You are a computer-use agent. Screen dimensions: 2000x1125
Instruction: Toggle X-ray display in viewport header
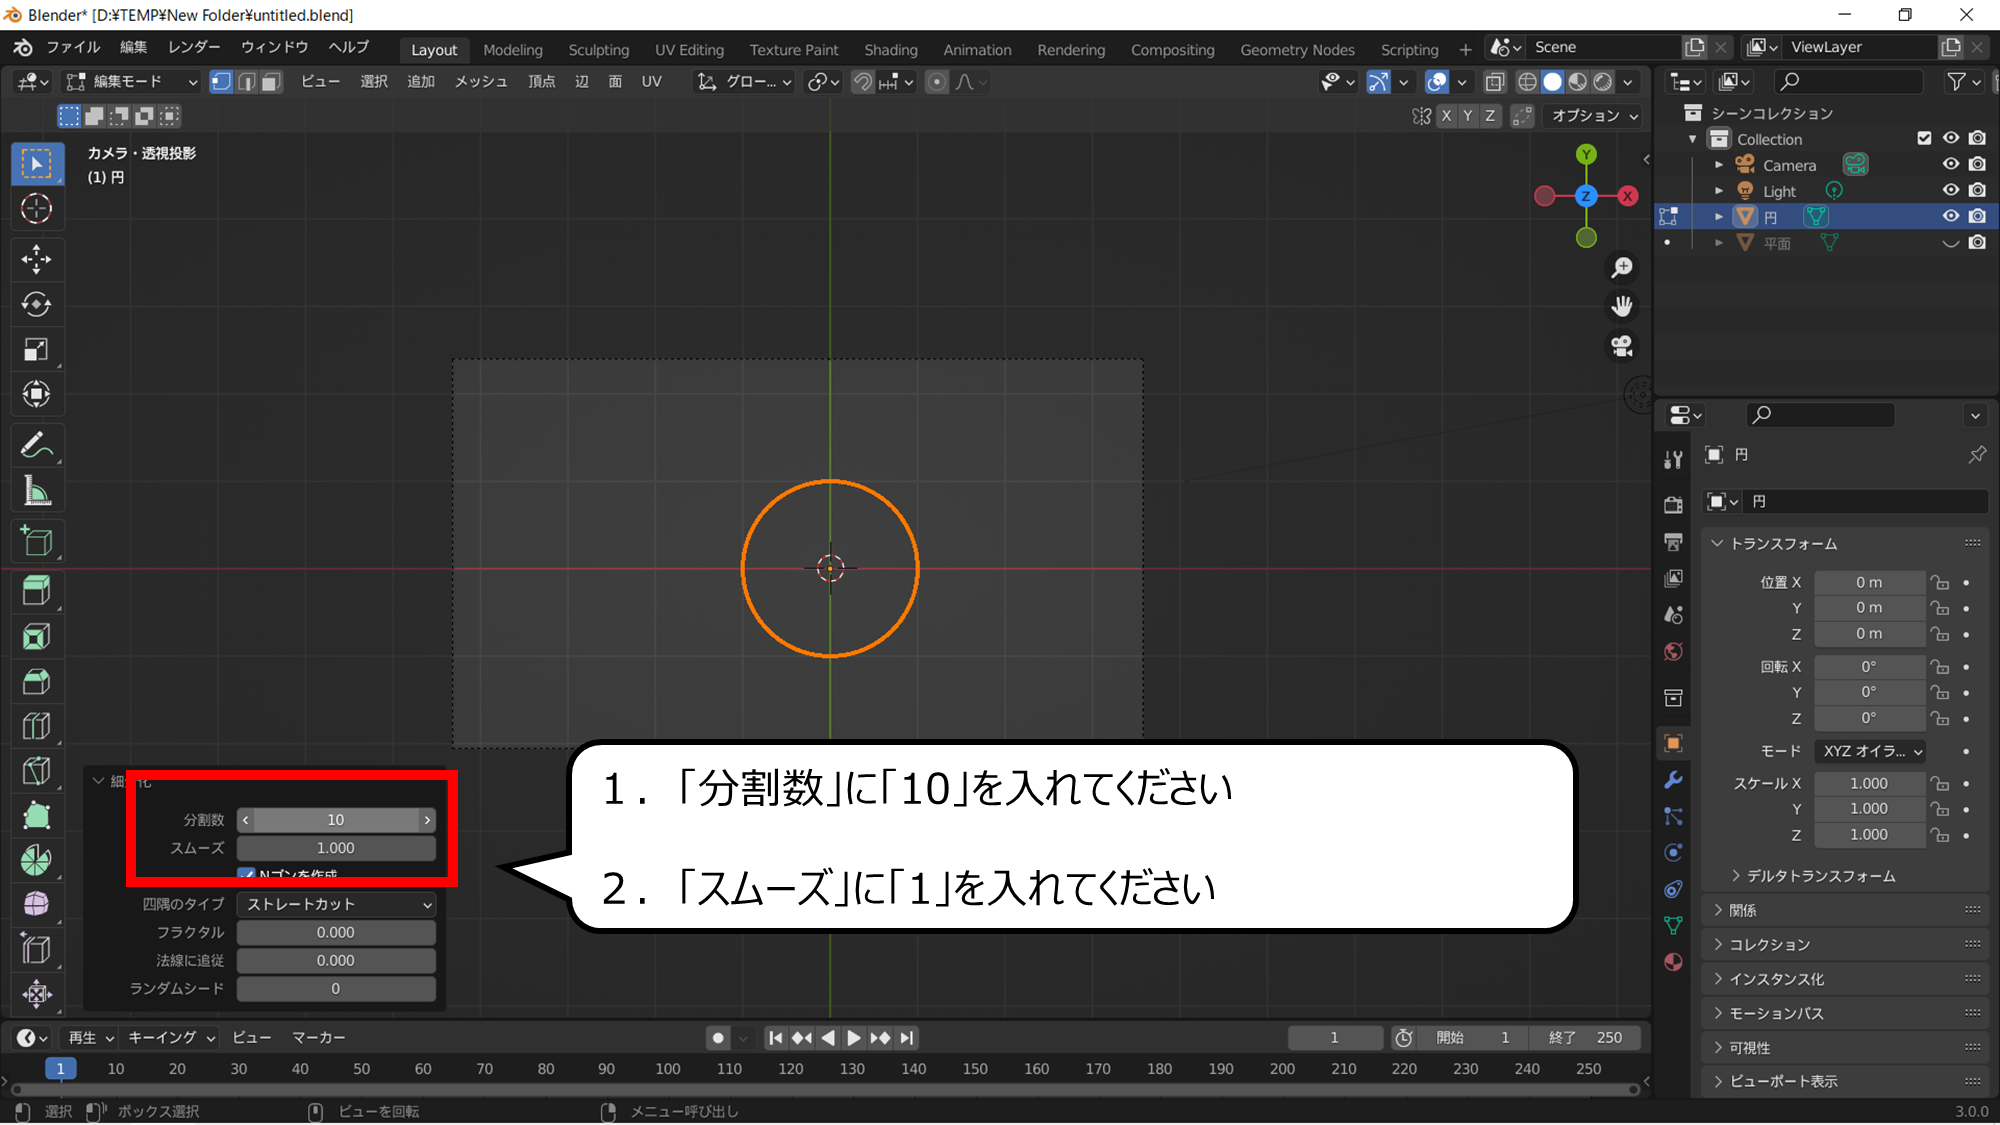[x=1494, y=82]
